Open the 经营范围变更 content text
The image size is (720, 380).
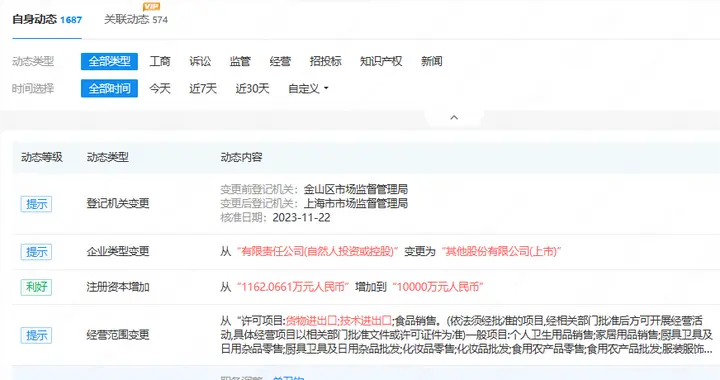point(467,335)
